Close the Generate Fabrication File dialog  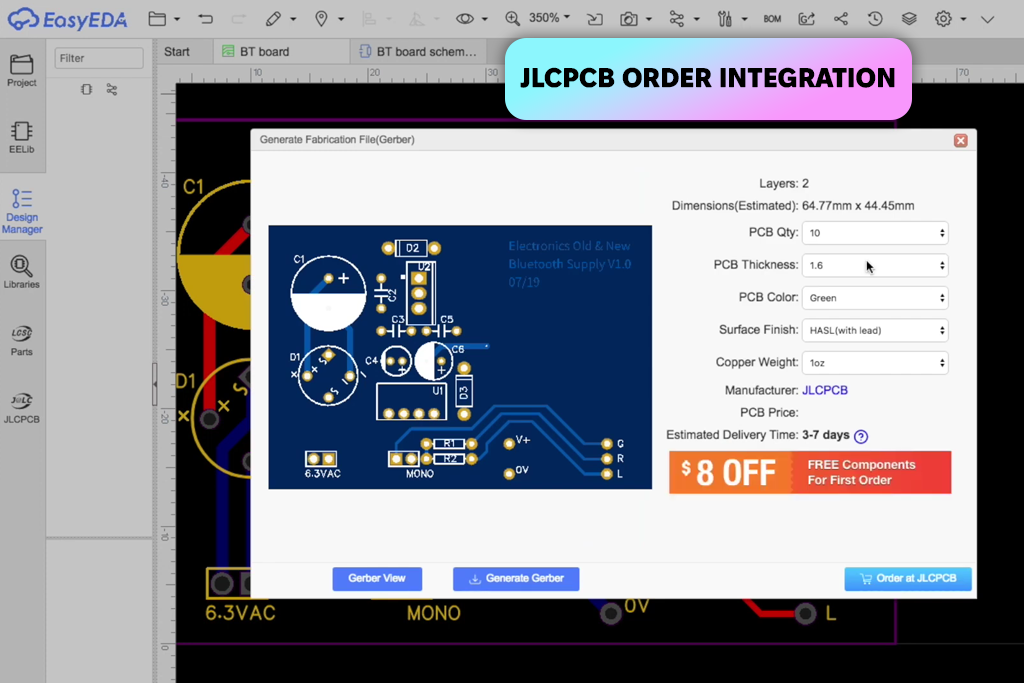pyautogui.click(x=960, y=140)
